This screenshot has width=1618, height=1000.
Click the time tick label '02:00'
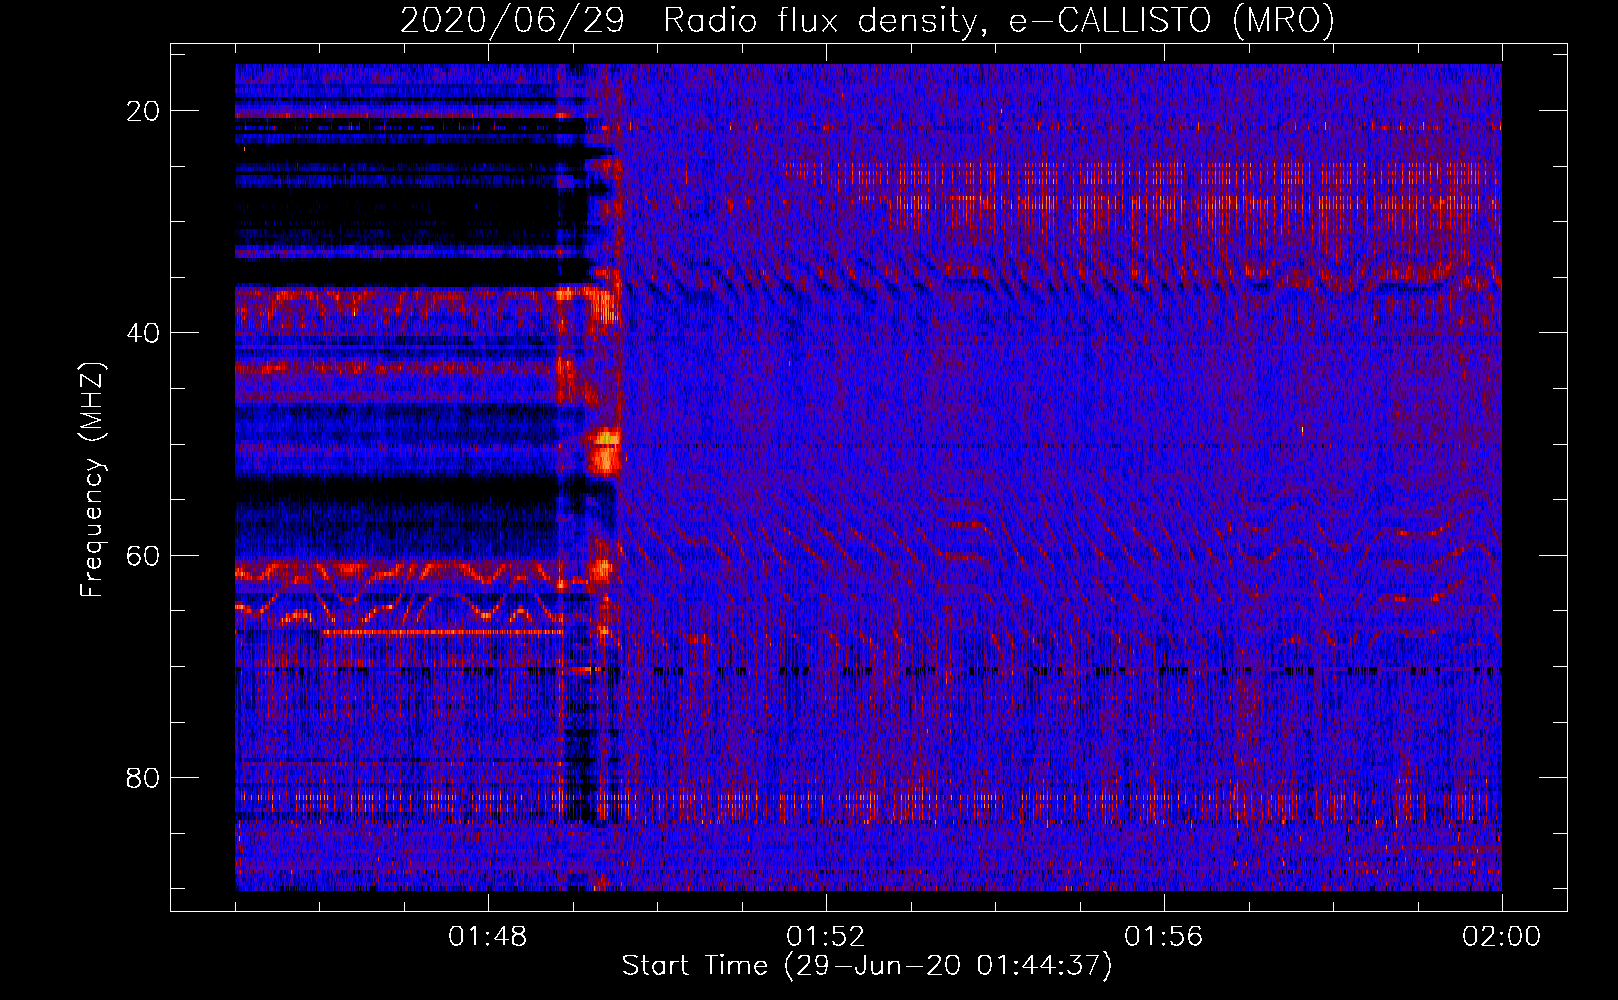(x=1502, y=937)
